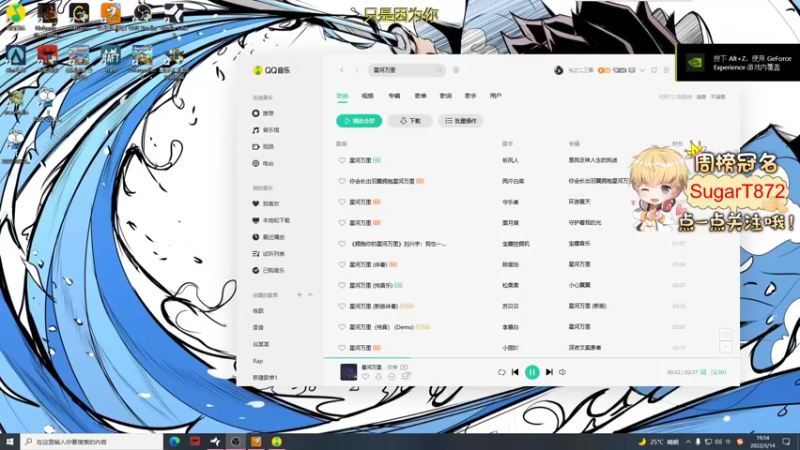Switch to the Albums (专辑) tab

click(x=394, y=96)
